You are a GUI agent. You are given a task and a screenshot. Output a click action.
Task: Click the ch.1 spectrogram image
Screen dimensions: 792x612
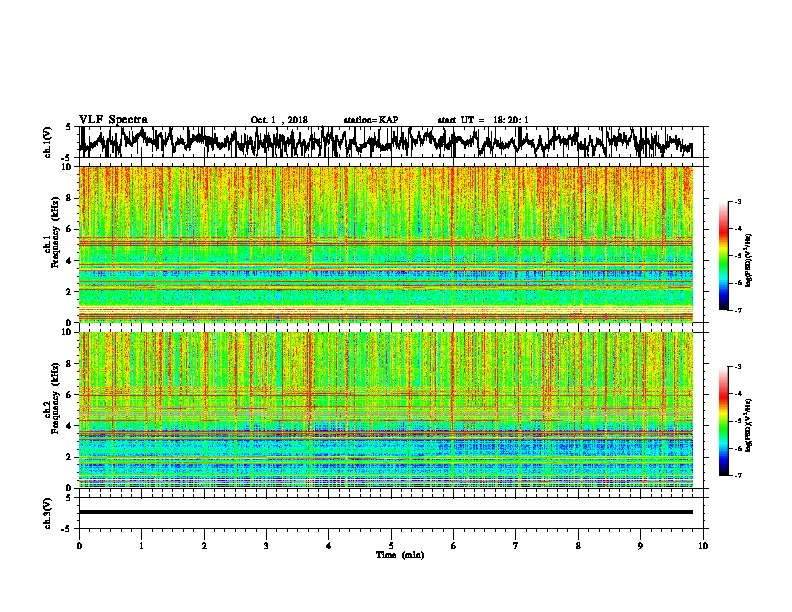pyautogui.click(x=385, y=244)
